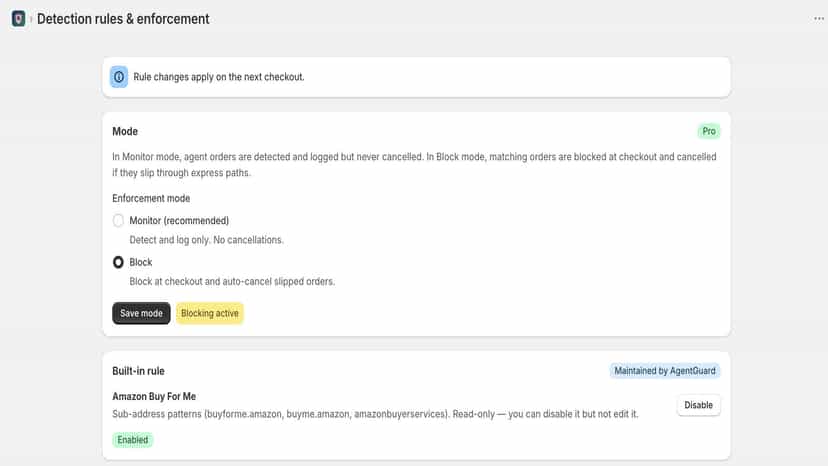Click the info icon in the banner
The image size is (828, 466).
(119, 77)
